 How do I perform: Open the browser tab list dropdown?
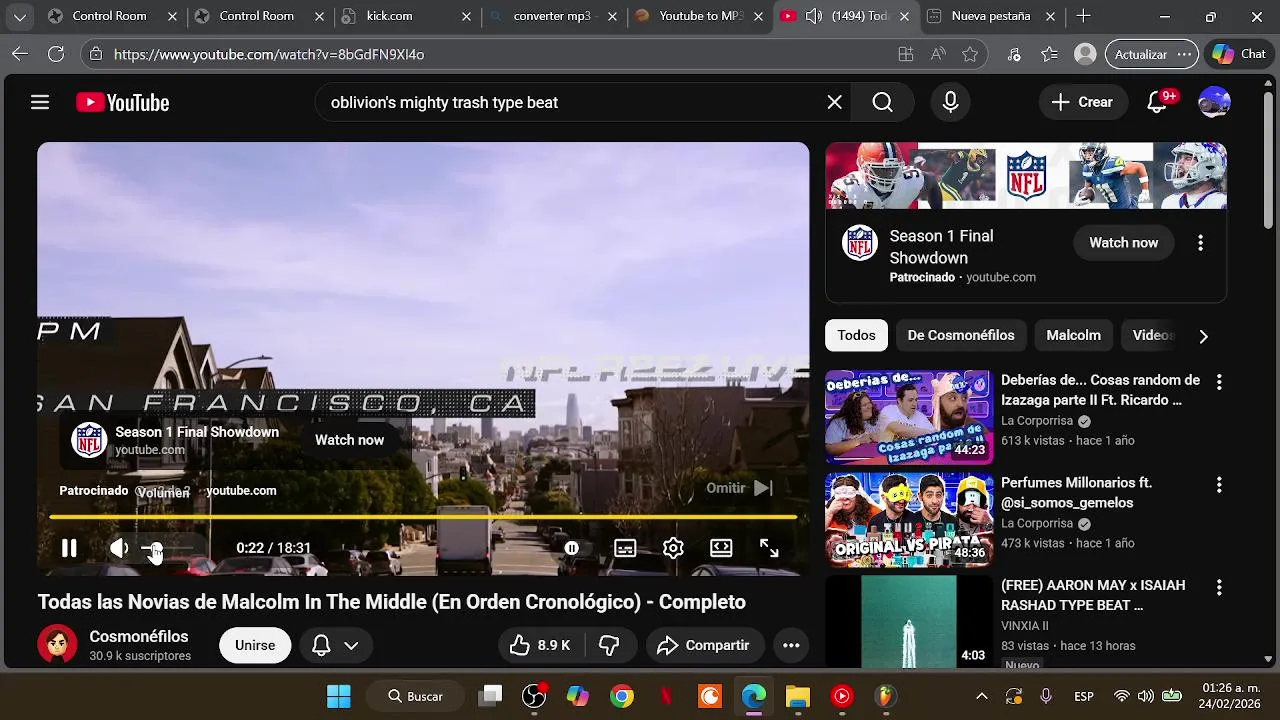coord(19,17)
